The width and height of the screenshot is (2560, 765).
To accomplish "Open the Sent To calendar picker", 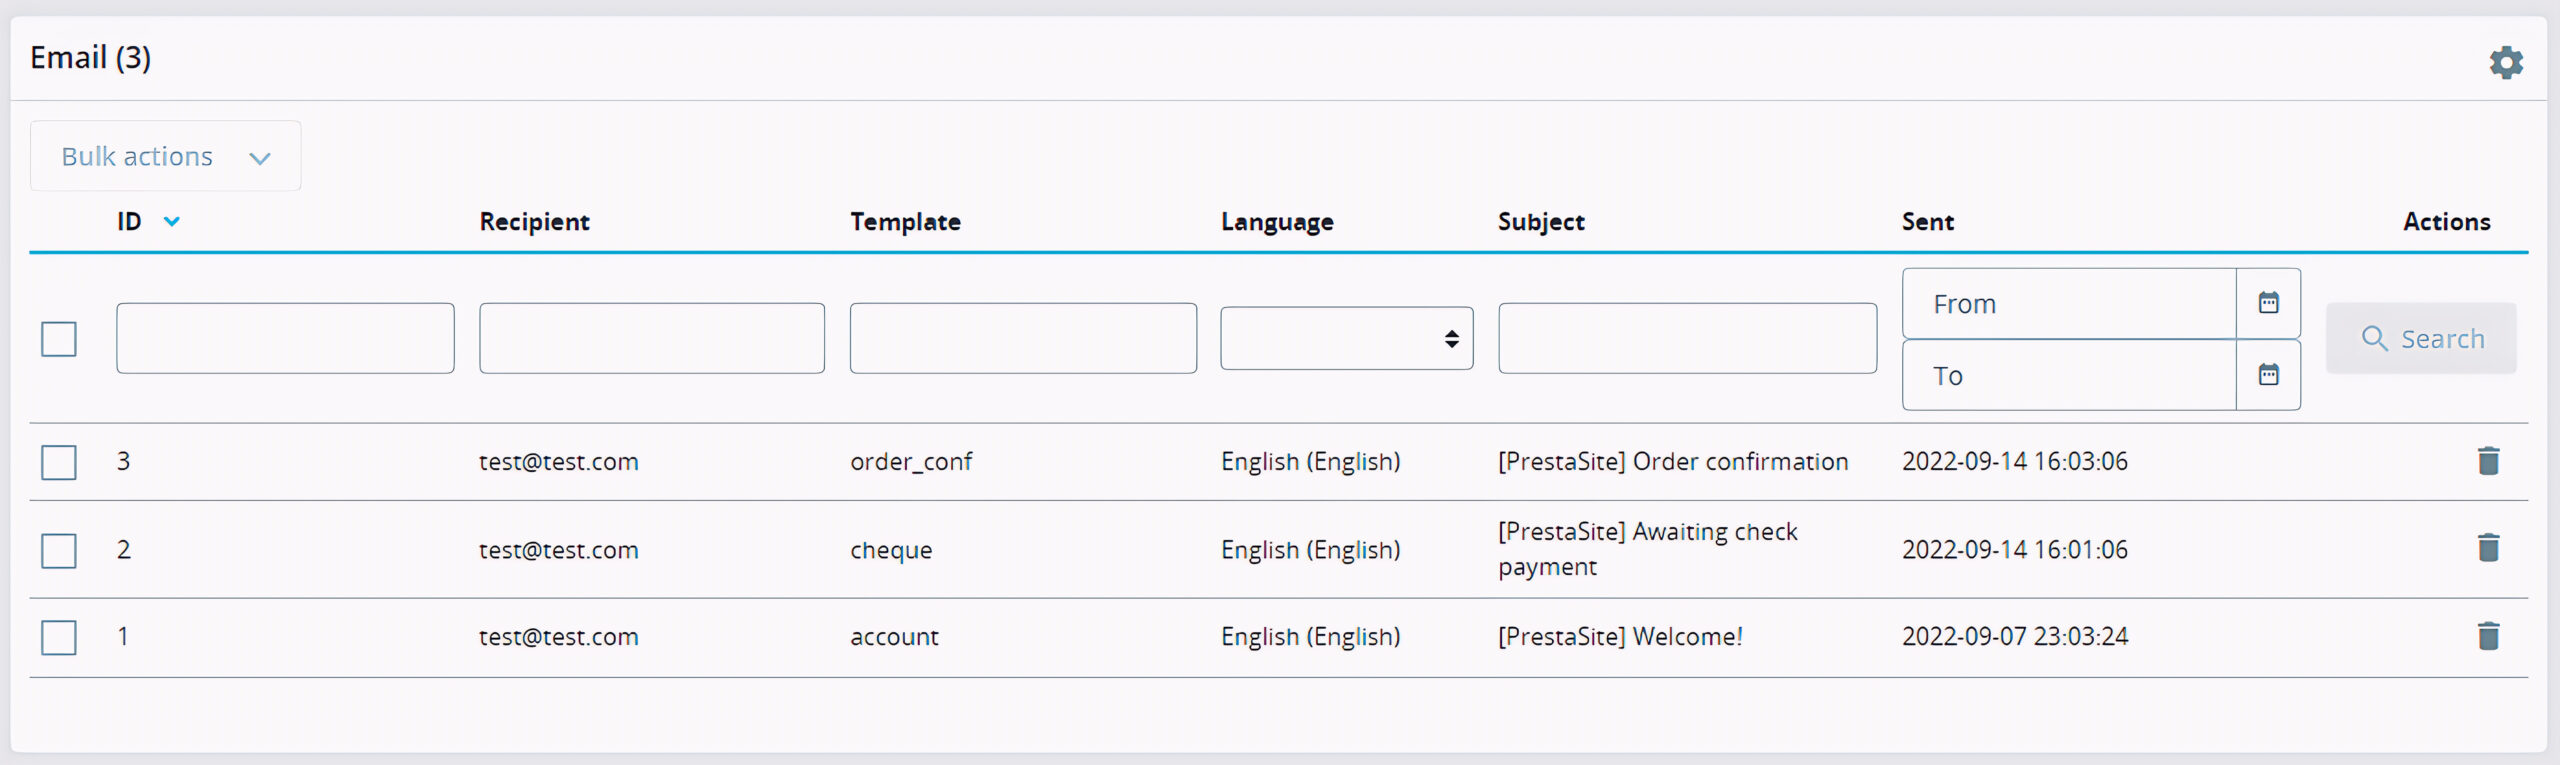I will [2268, 375].
